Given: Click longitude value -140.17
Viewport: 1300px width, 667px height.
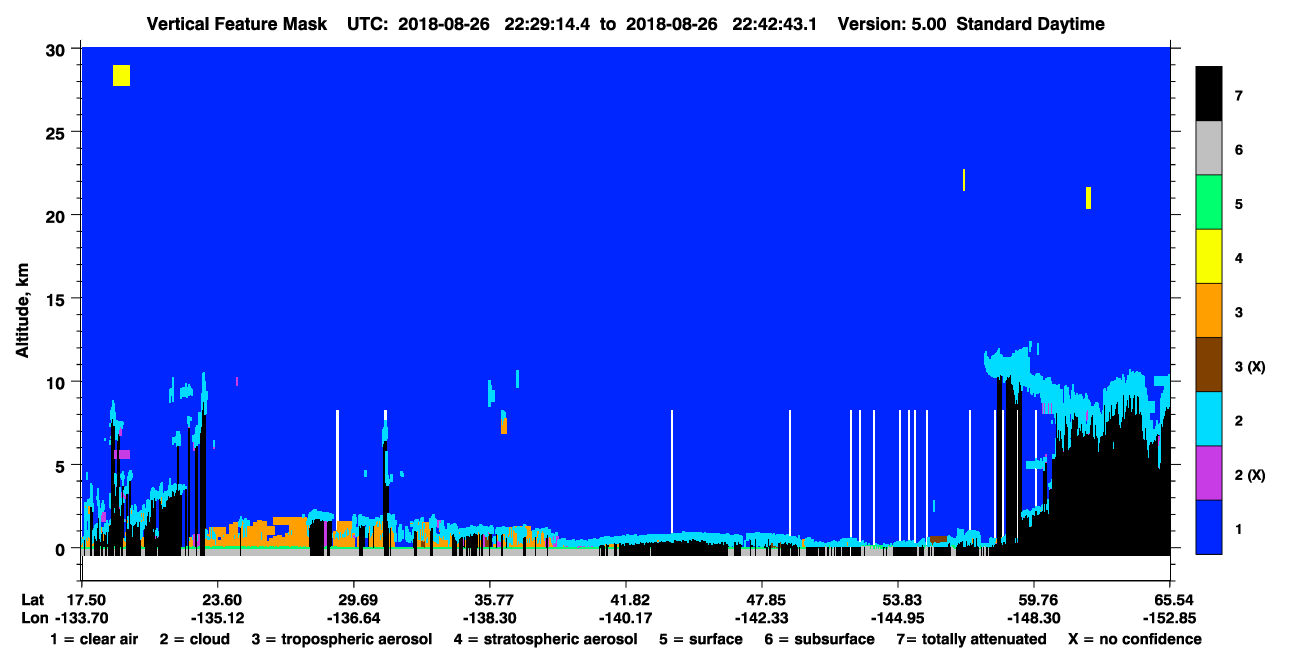Looking at the screenshot, I should coord(625,617).
